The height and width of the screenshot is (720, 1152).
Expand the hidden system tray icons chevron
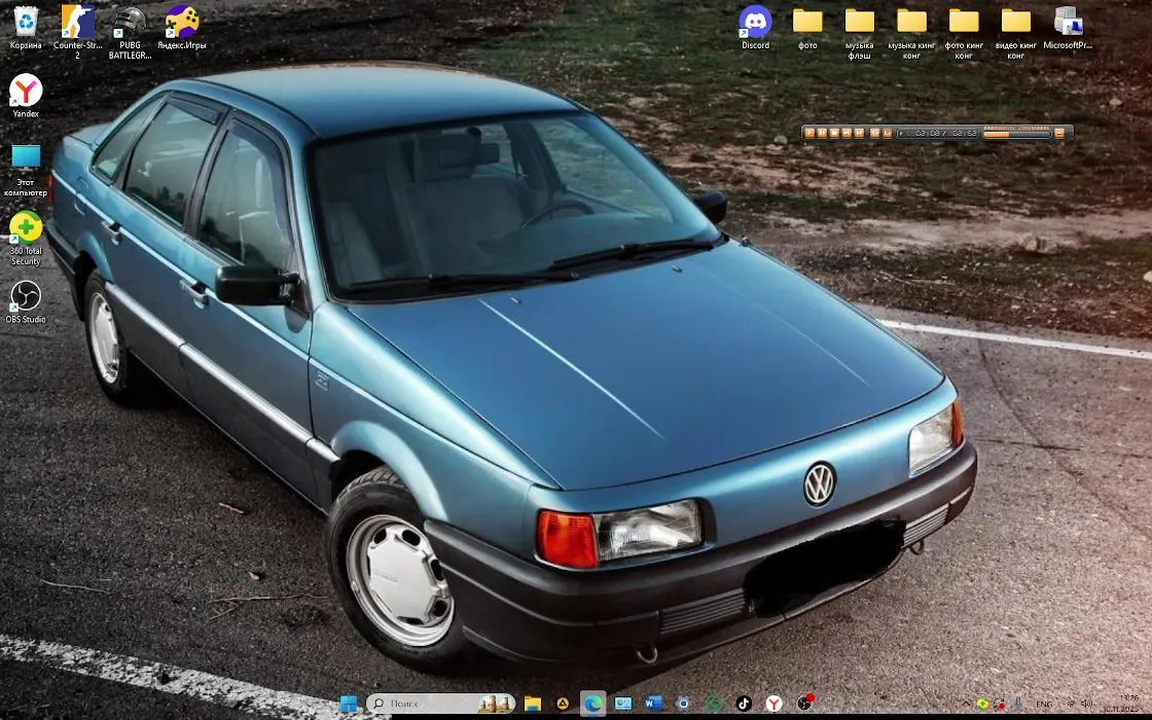966,704
